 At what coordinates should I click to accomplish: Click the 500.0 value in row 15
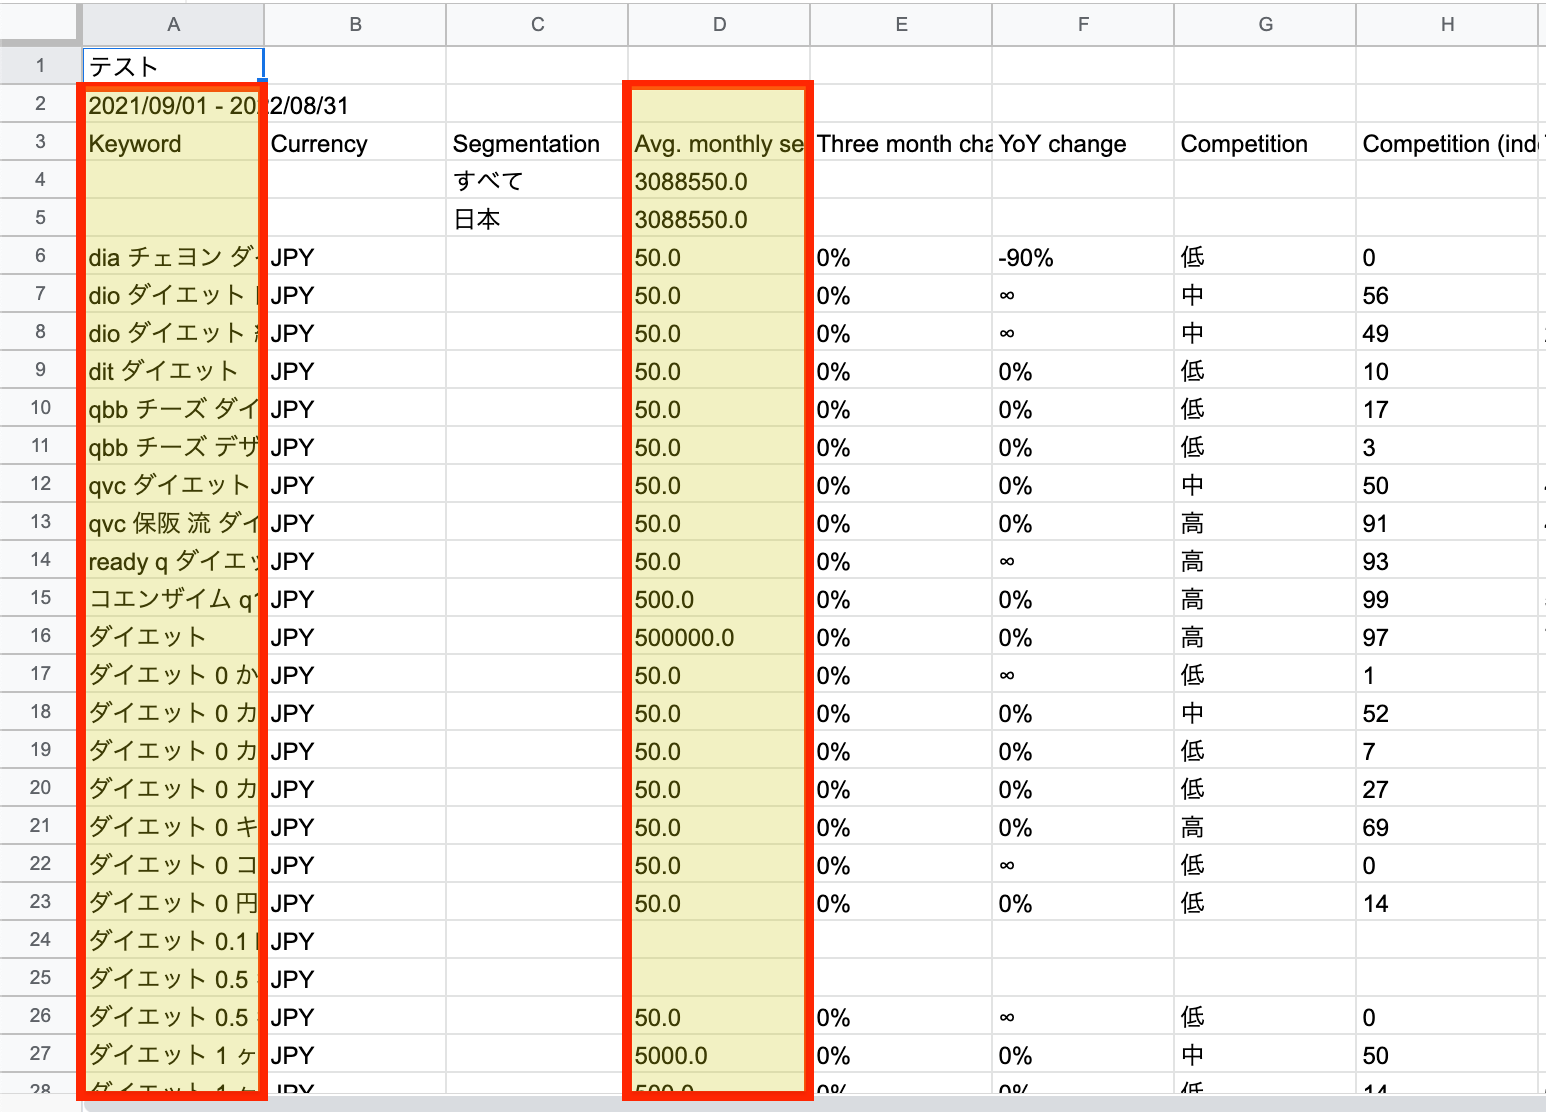719,599
